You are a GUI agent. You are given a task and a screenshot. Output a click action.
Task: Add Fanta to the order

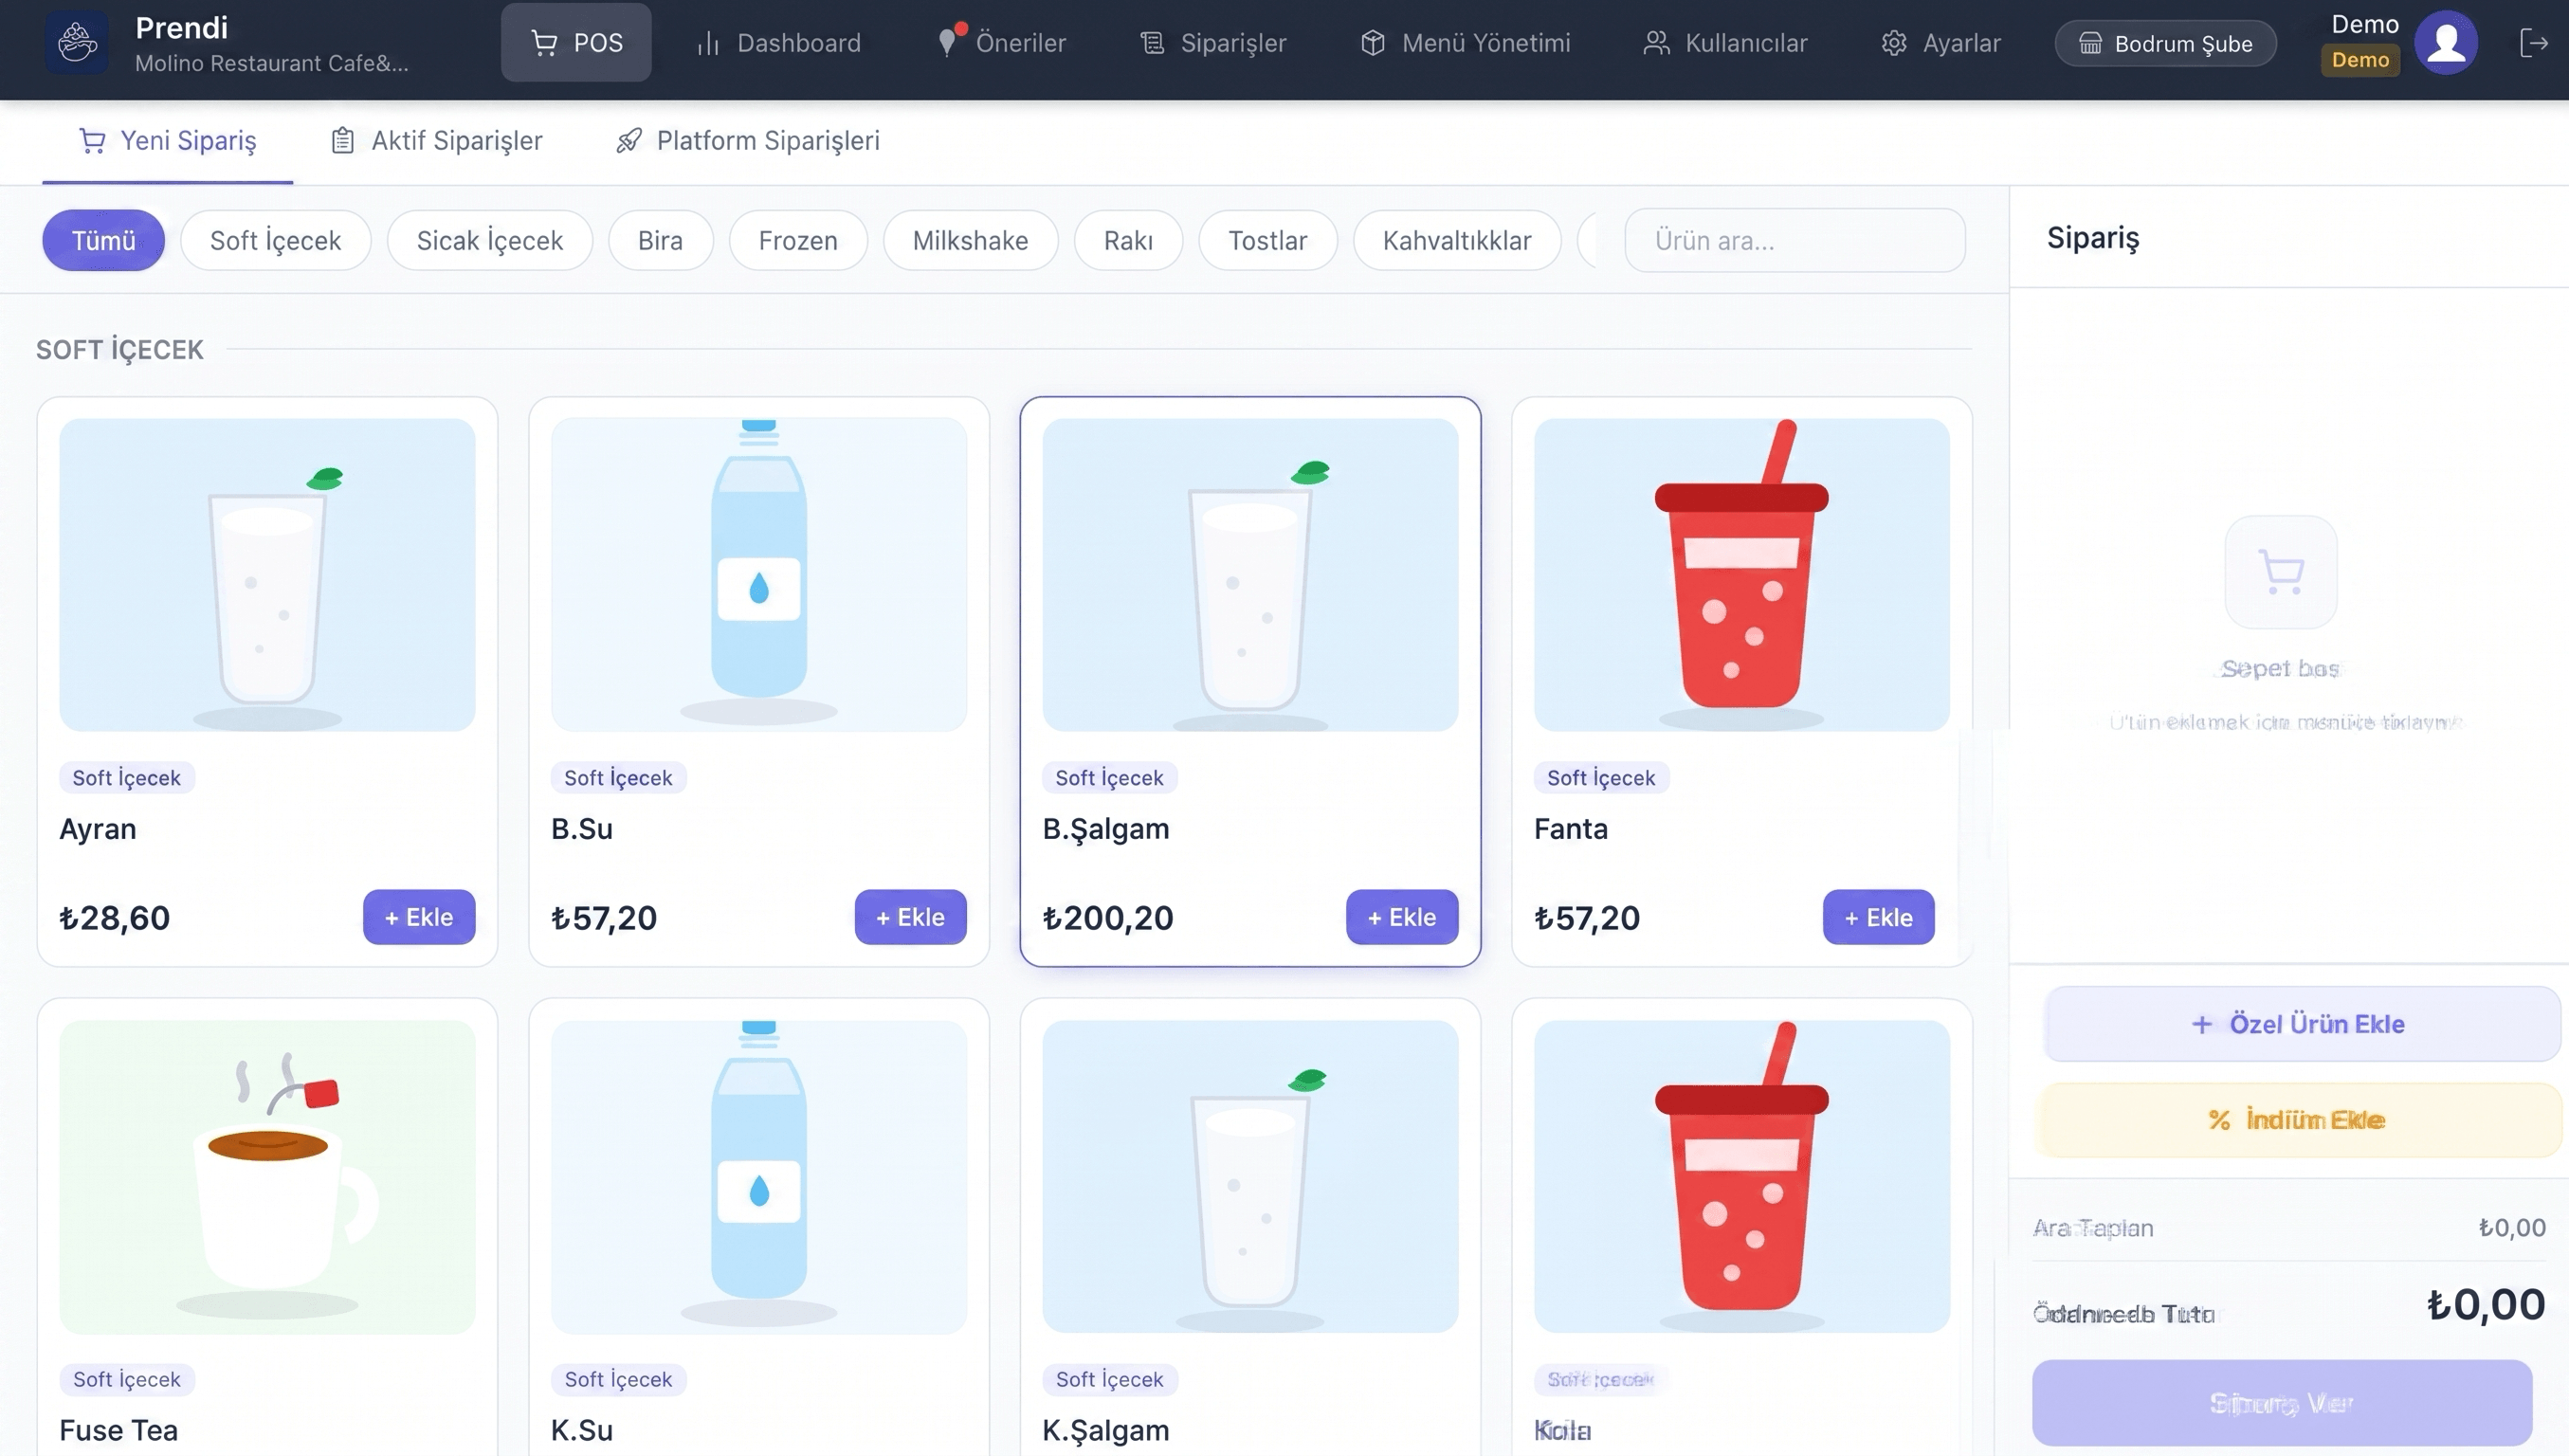tap(1878, 917)
